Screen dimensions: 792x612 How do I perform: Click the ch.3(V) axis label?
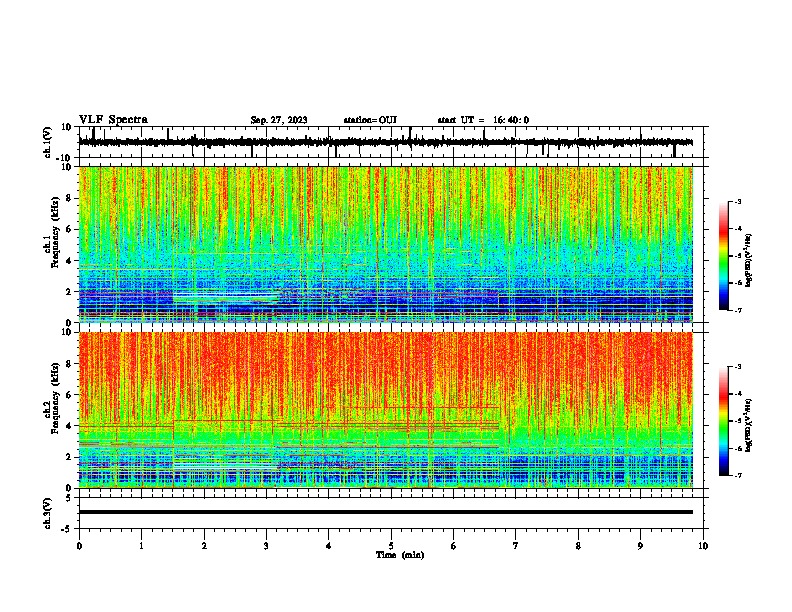click(48, 513)
